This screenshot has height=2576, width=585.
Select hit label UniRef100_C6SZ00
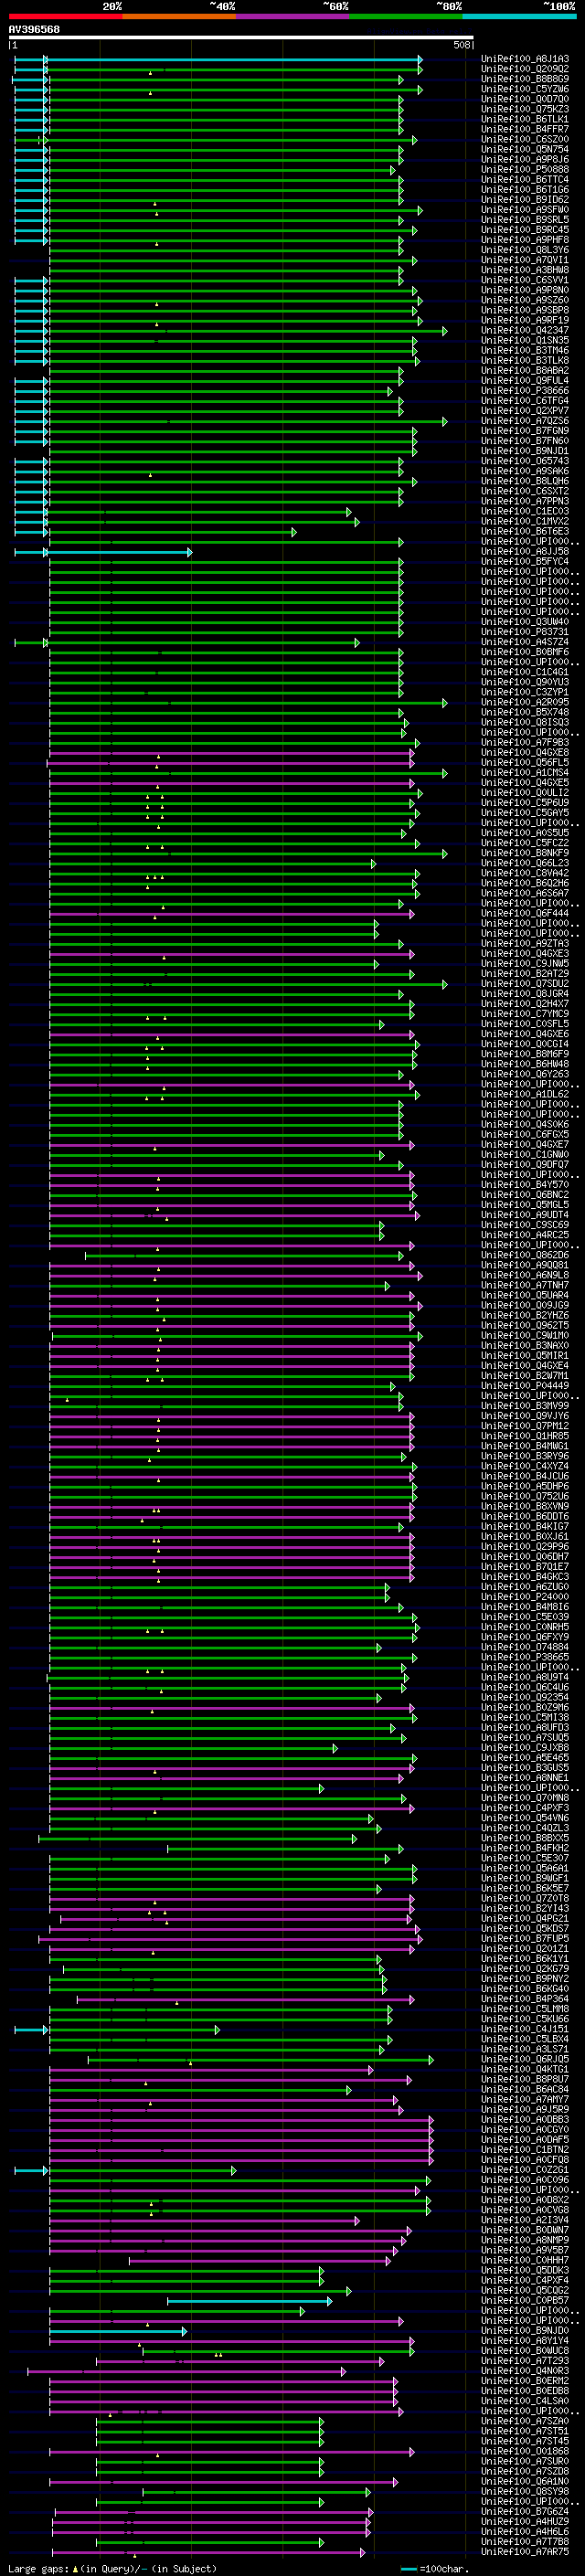tap(525, 139)
